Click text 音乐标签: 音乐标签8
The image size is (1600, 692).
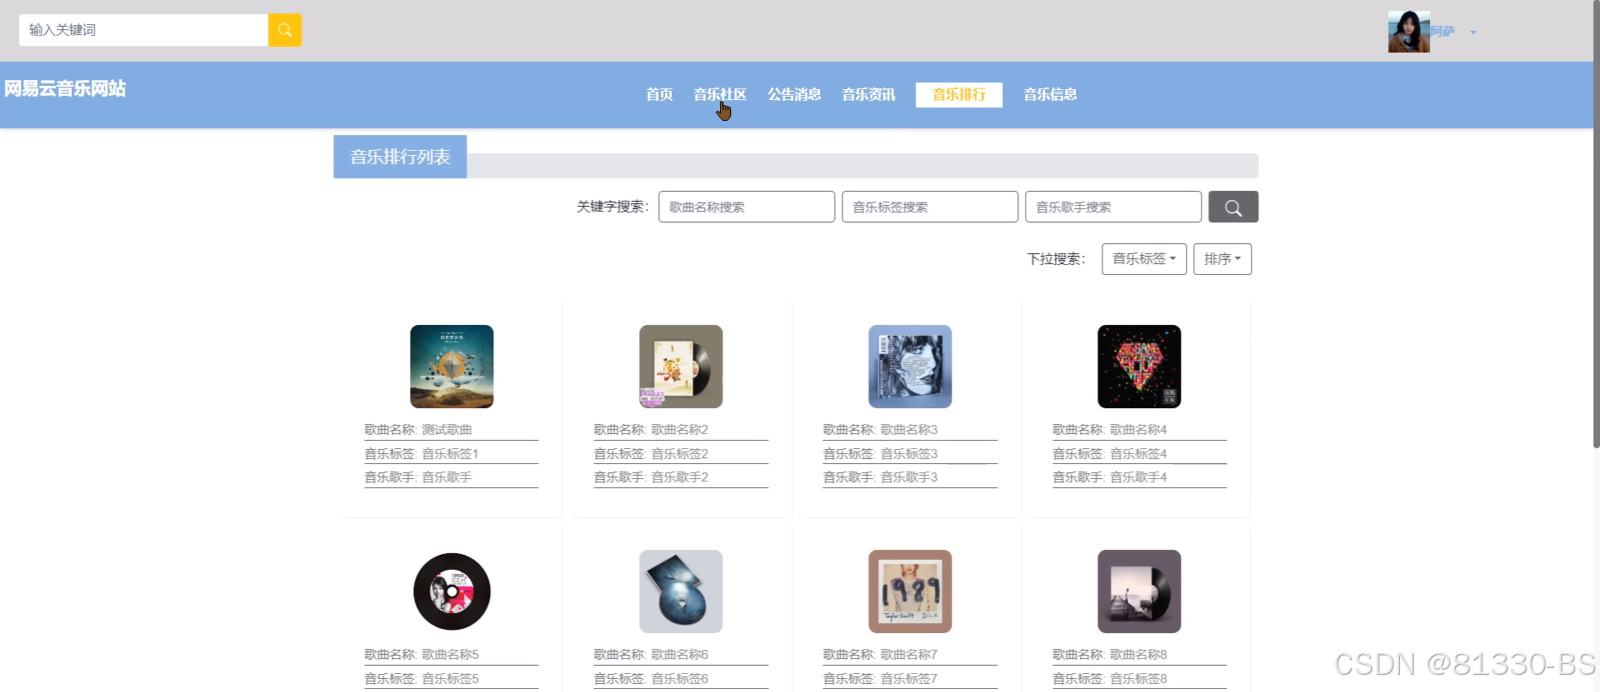1110,679
